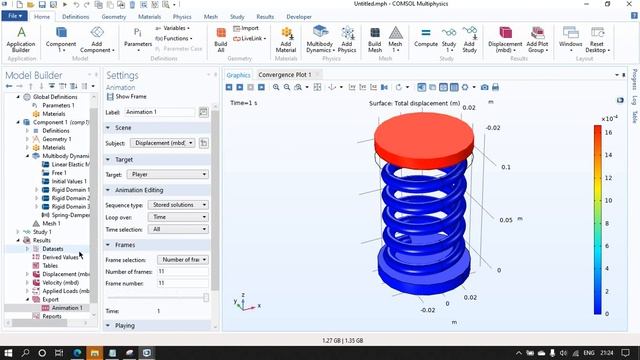
Task: Switch to the Developer ribbon tab
Action: point(299,17)
